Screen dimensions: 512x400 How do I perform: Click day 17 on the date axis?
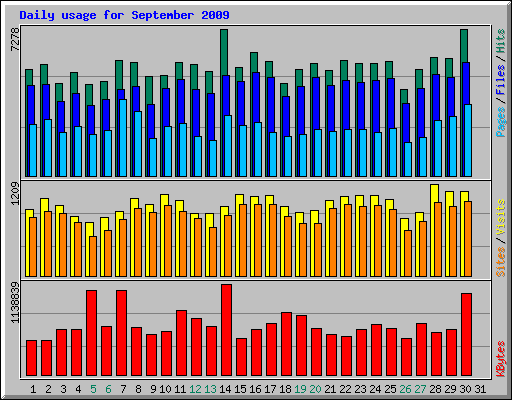tap(270, 389)
